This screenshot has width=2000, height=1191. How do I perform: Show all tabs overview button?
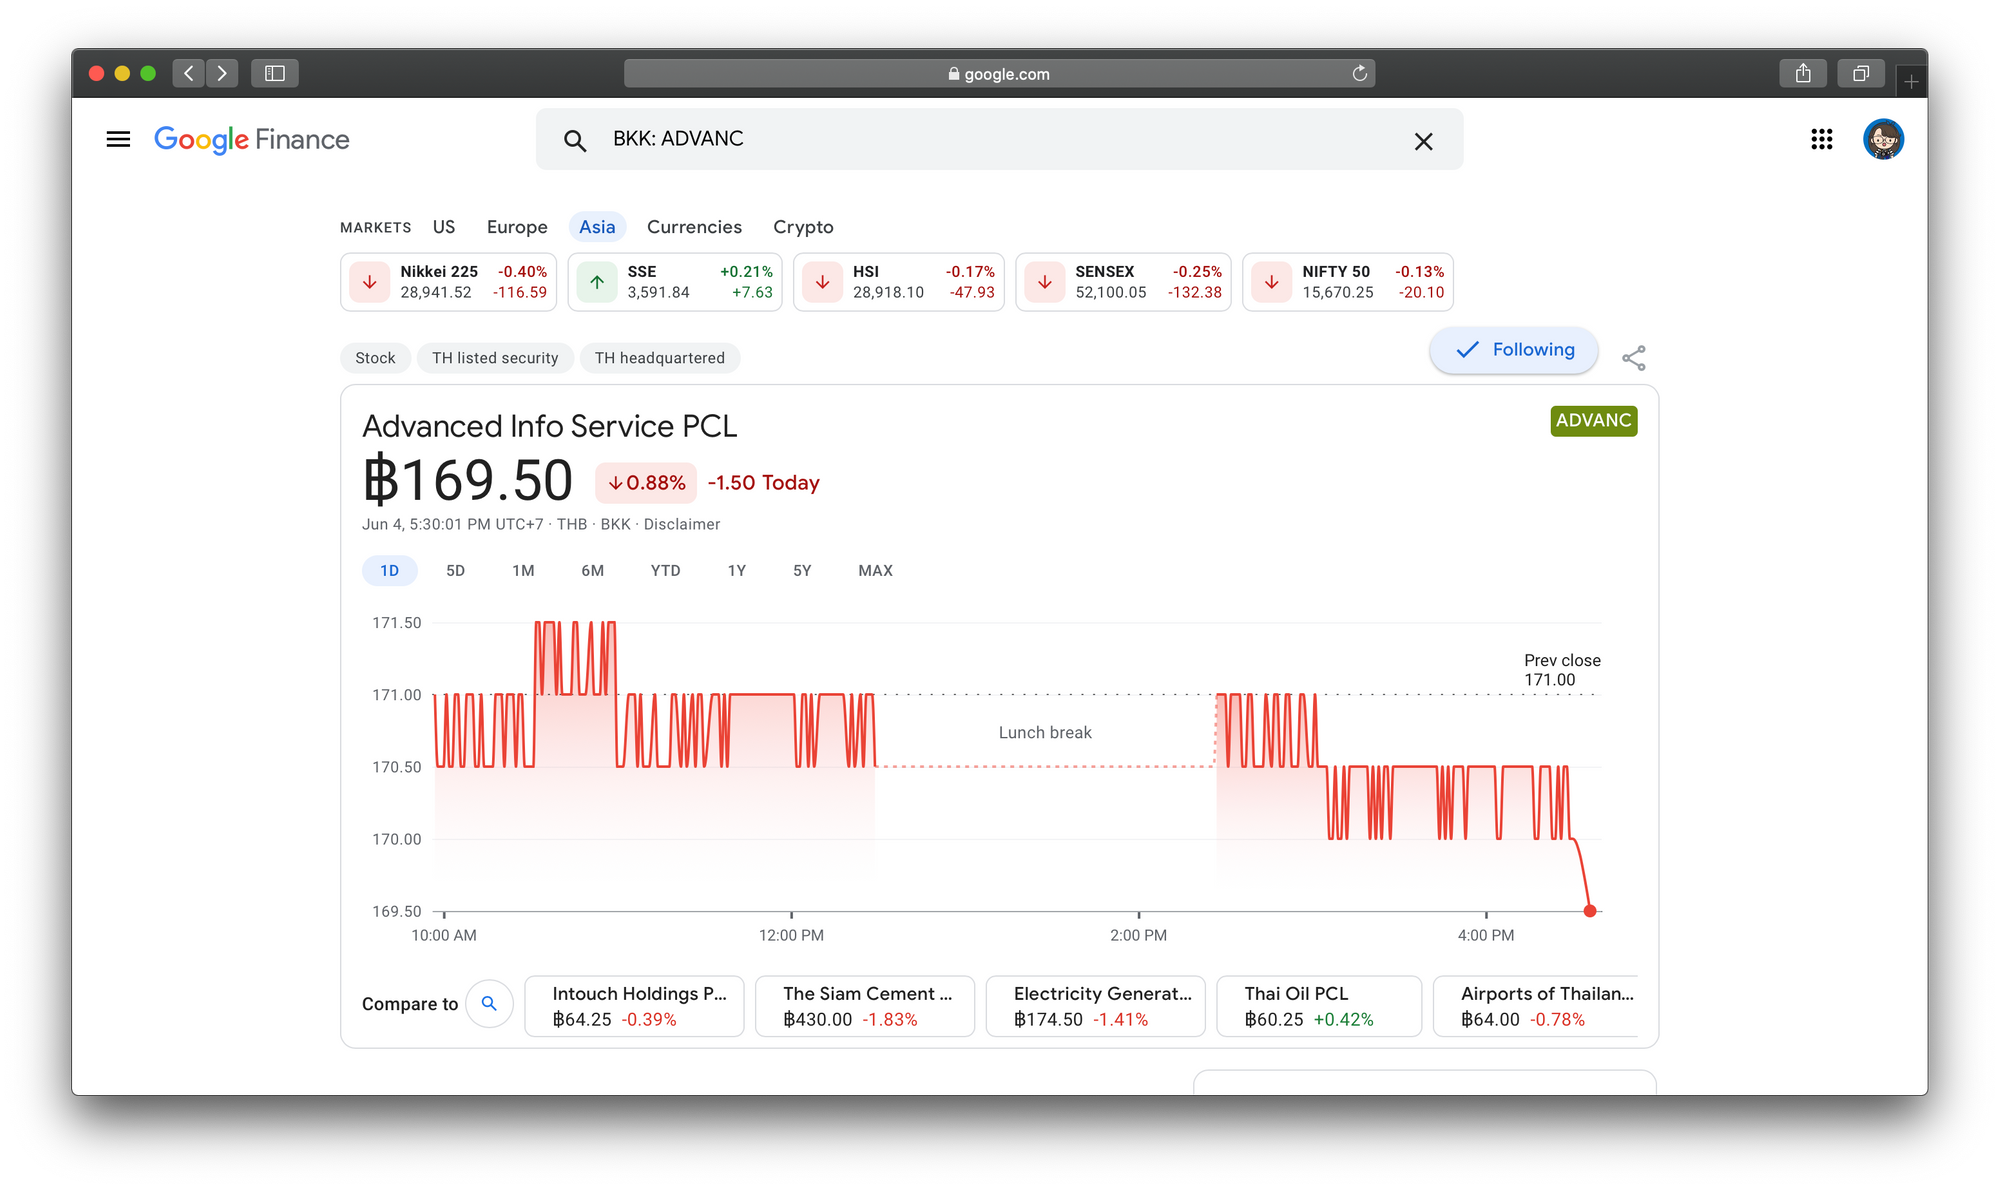point(1861,73)
